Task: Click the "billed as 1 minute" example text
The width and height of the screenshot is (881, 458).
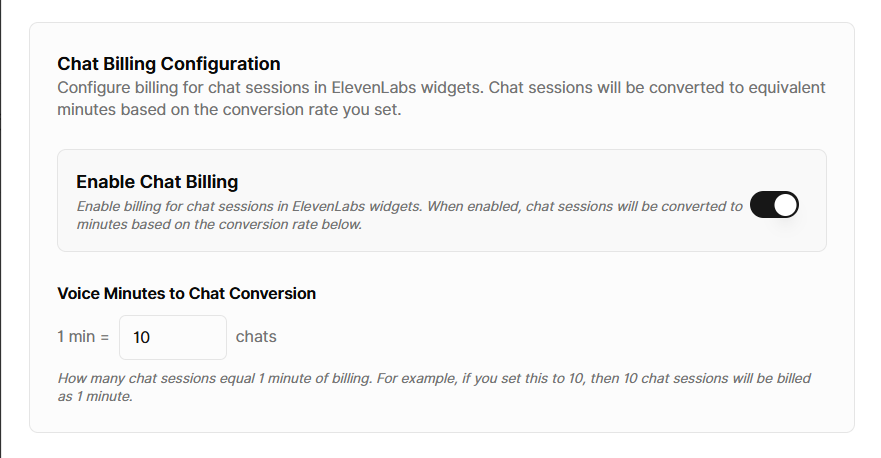Action: coord(94,396)
